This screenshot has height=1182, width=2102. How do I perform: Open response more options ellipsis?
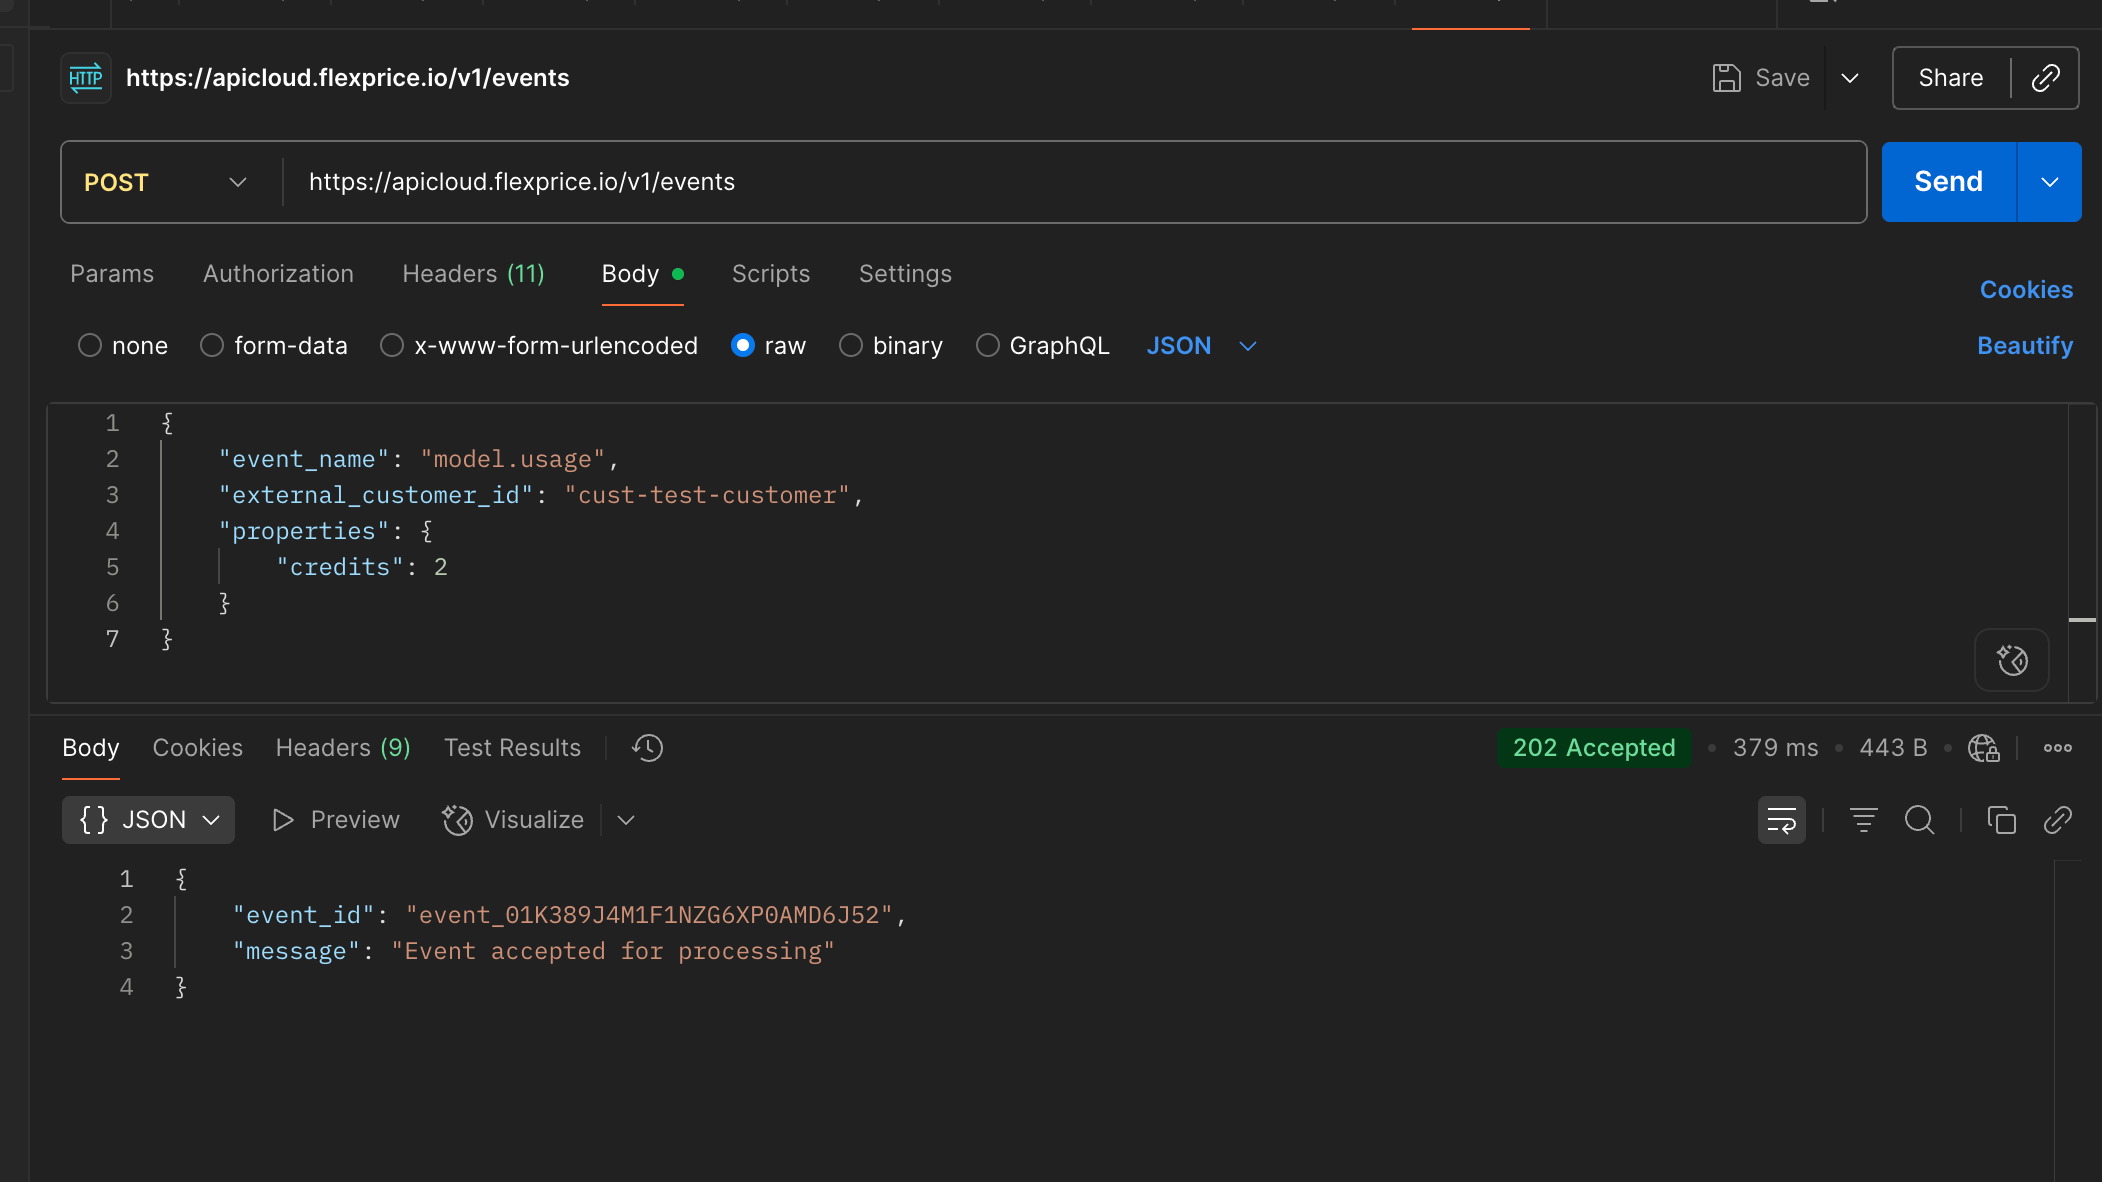(x=2058, y=748)
